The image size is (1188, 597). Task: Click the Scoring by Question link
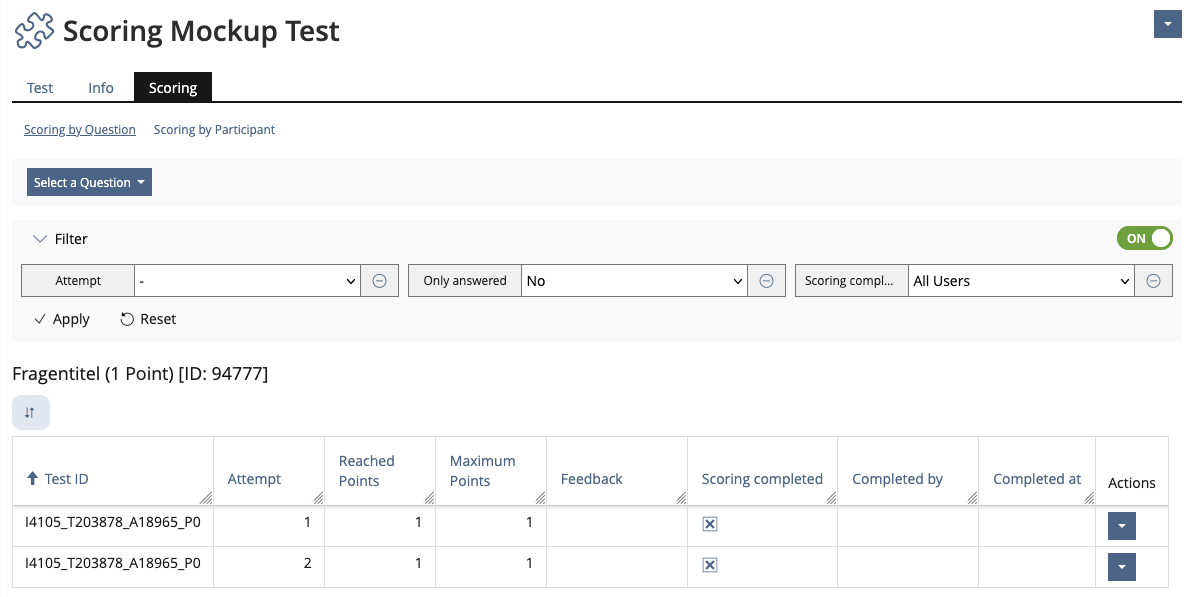pos(79,129)
